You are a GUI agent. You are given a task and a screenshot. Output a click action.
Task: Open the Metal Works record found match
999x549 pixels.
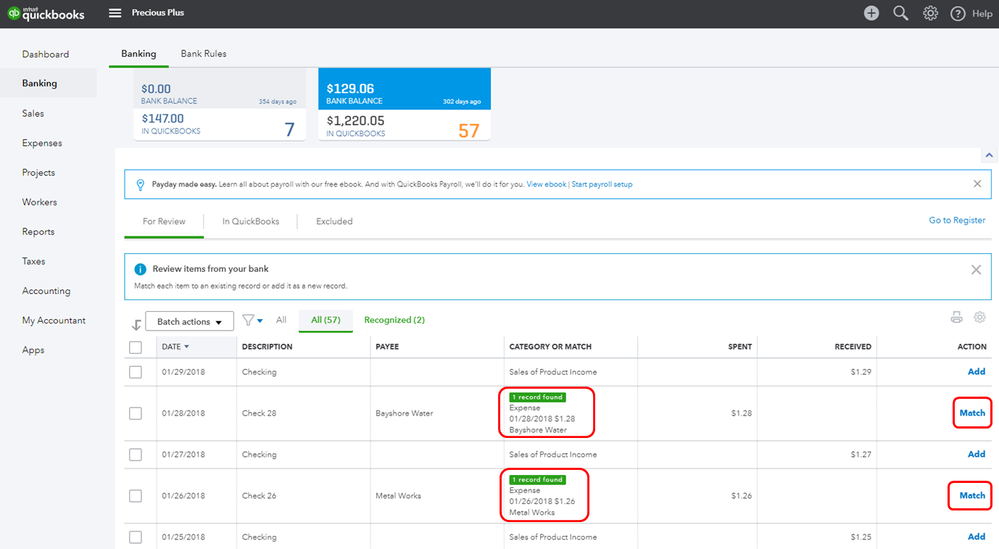544,496
